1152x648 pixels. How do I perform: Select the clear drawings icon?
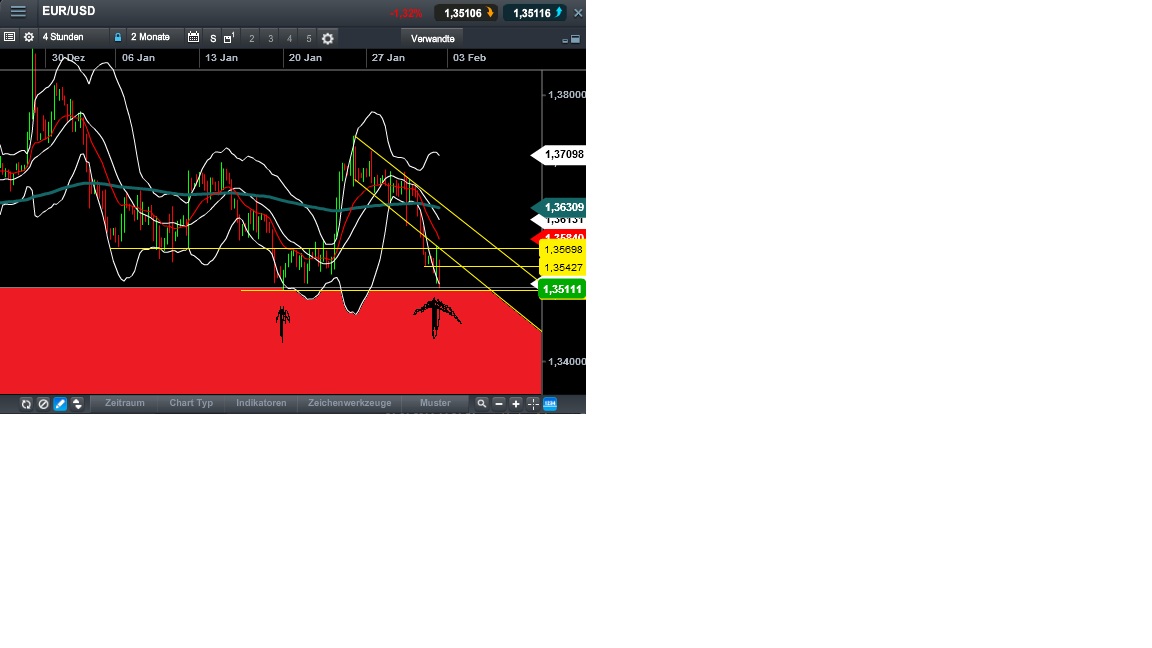(43, 403)
